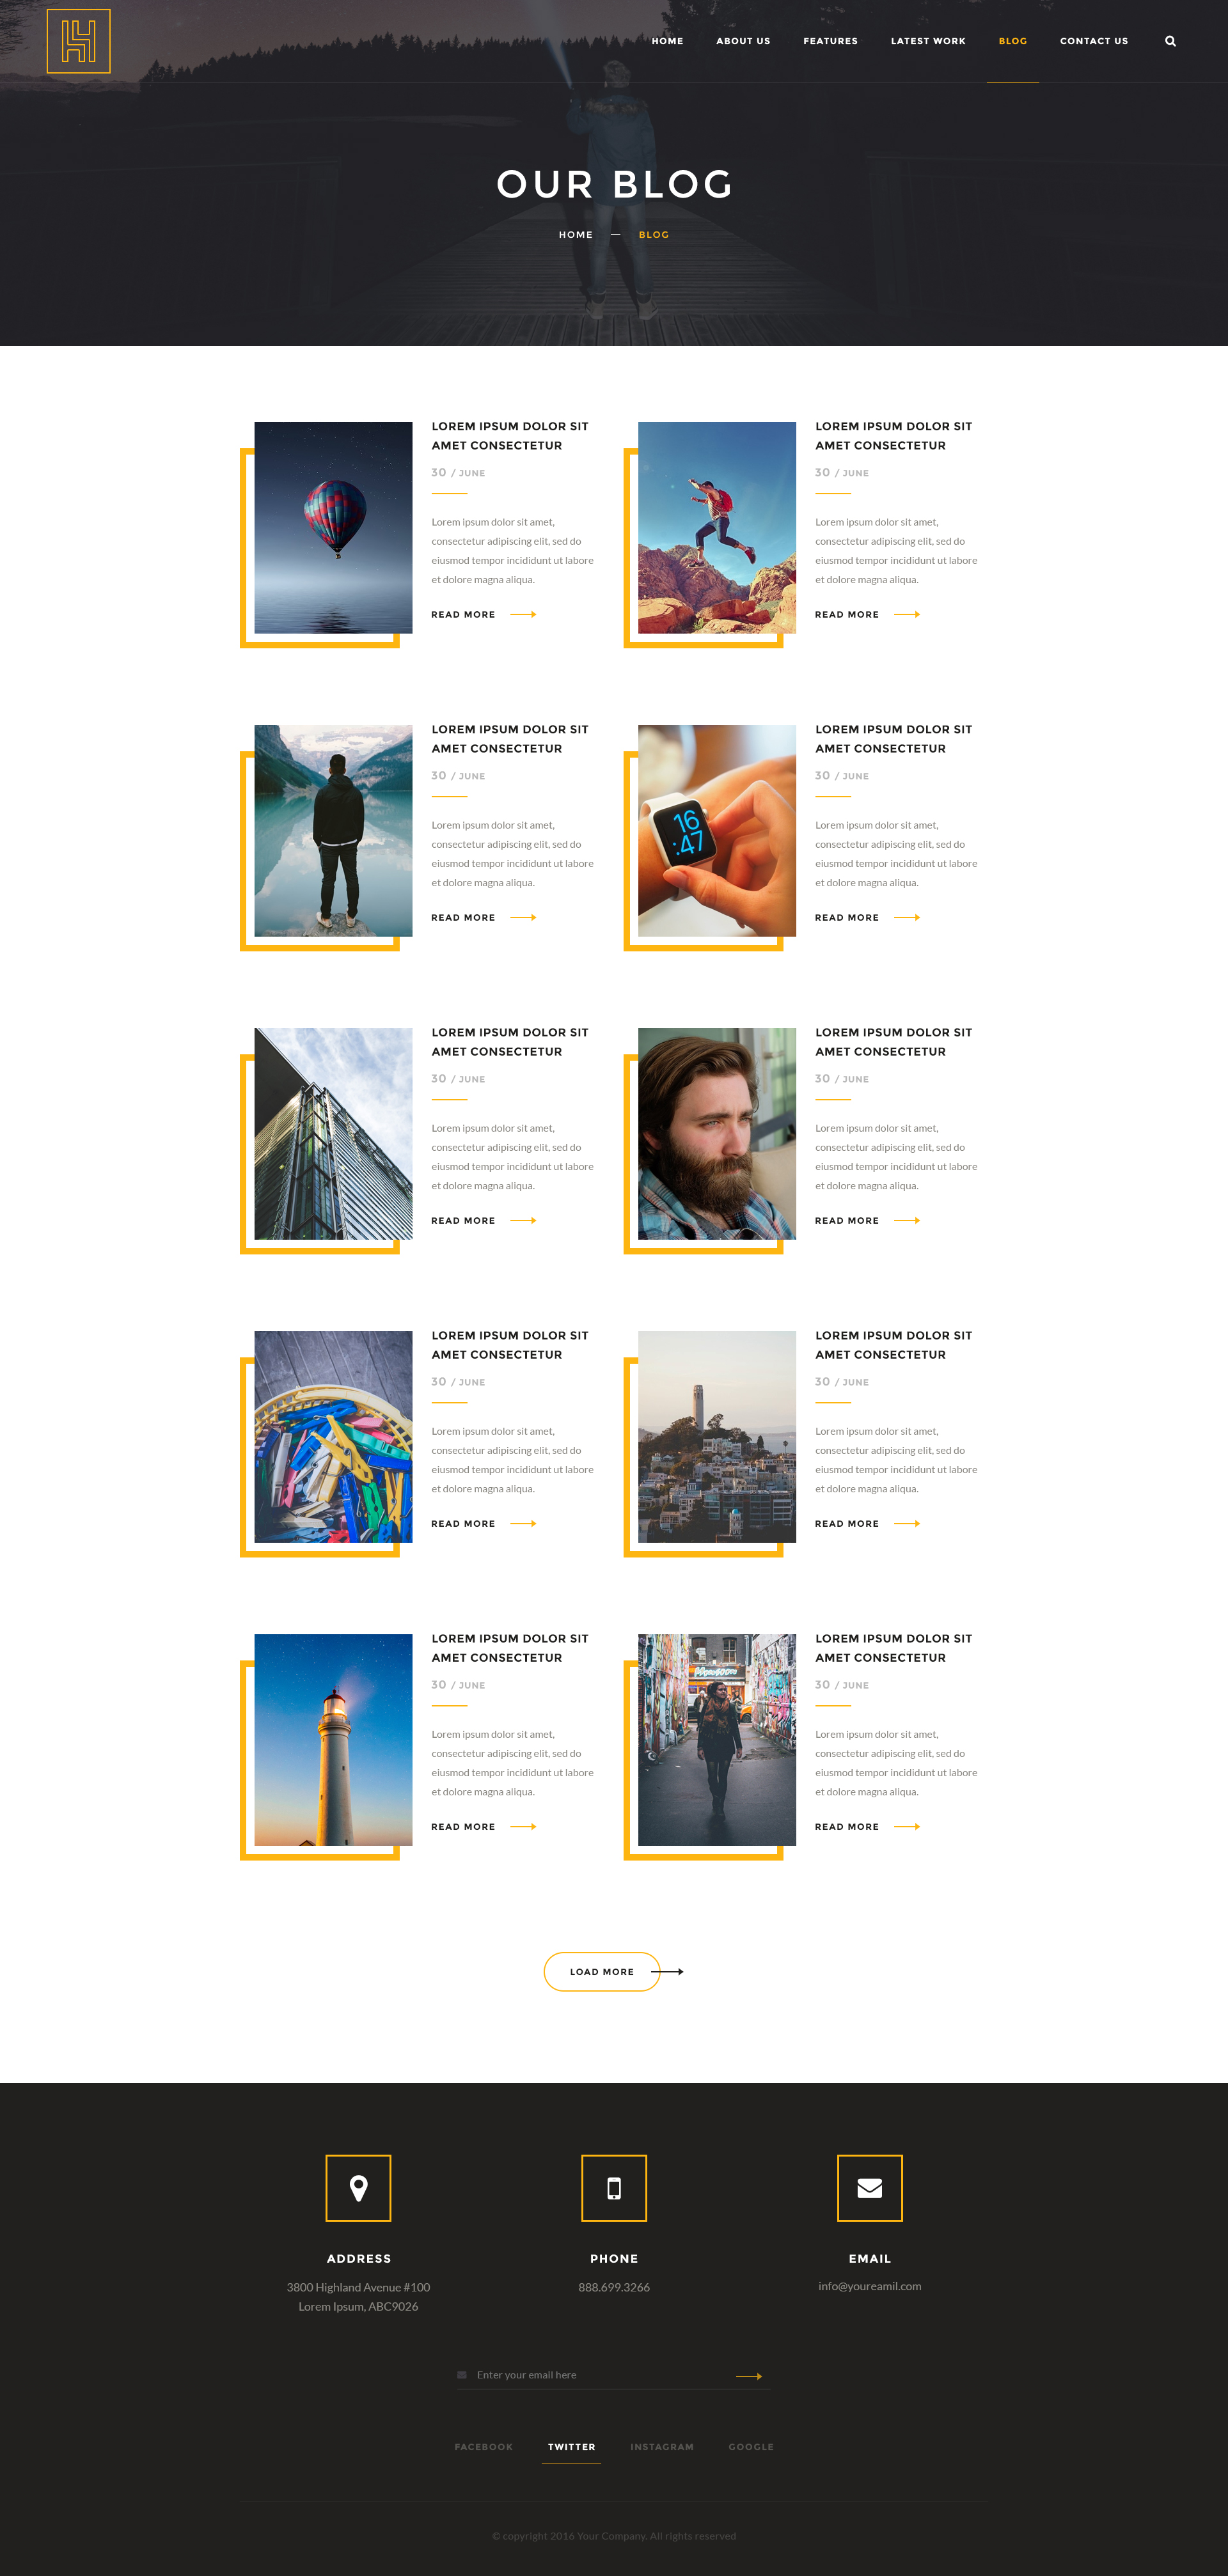Submit email with the yellow arrow icon
This screenshot has width=1228, height=2576.
pos(749,2376)
